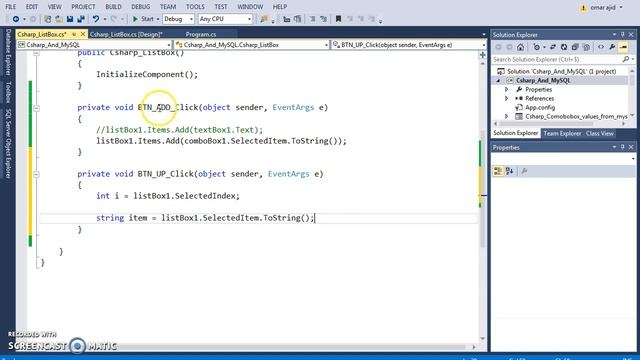
Task: Click the Collapse All icon in Solution Explorer
Action: click(x=575, y=47)
